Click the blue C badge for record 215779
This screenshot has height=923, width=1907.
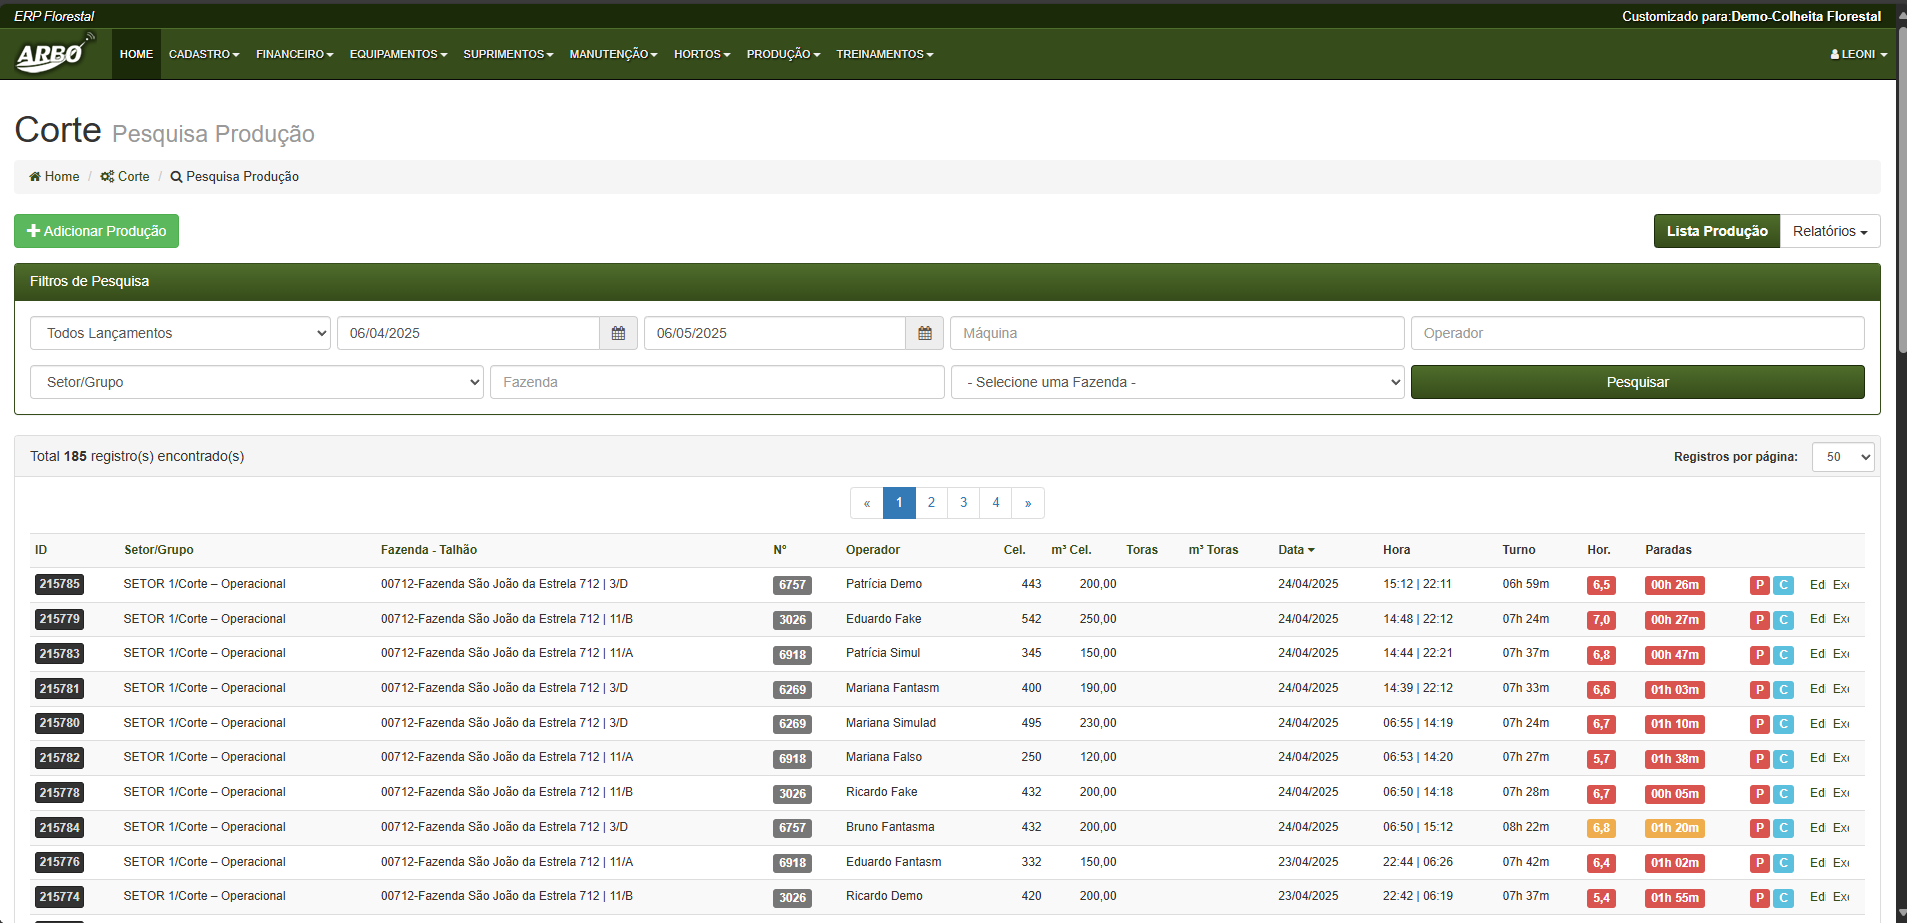[1783, 620]
